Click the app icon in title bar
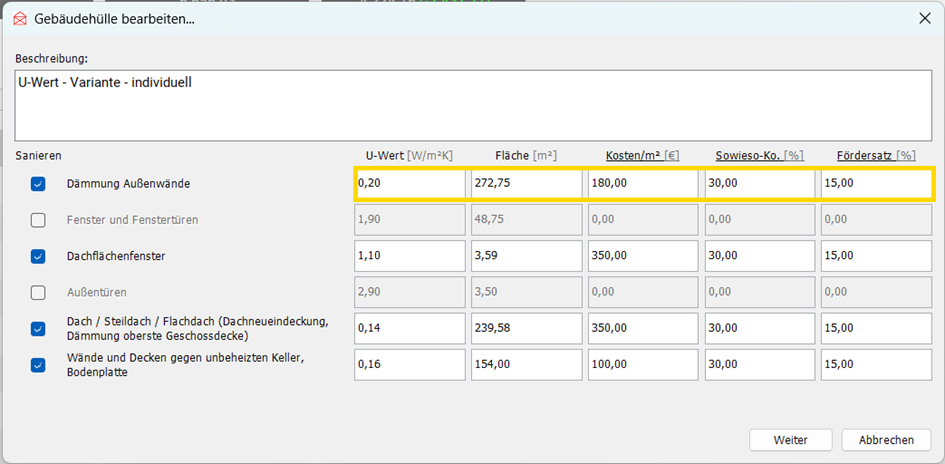 pos(19,17)
